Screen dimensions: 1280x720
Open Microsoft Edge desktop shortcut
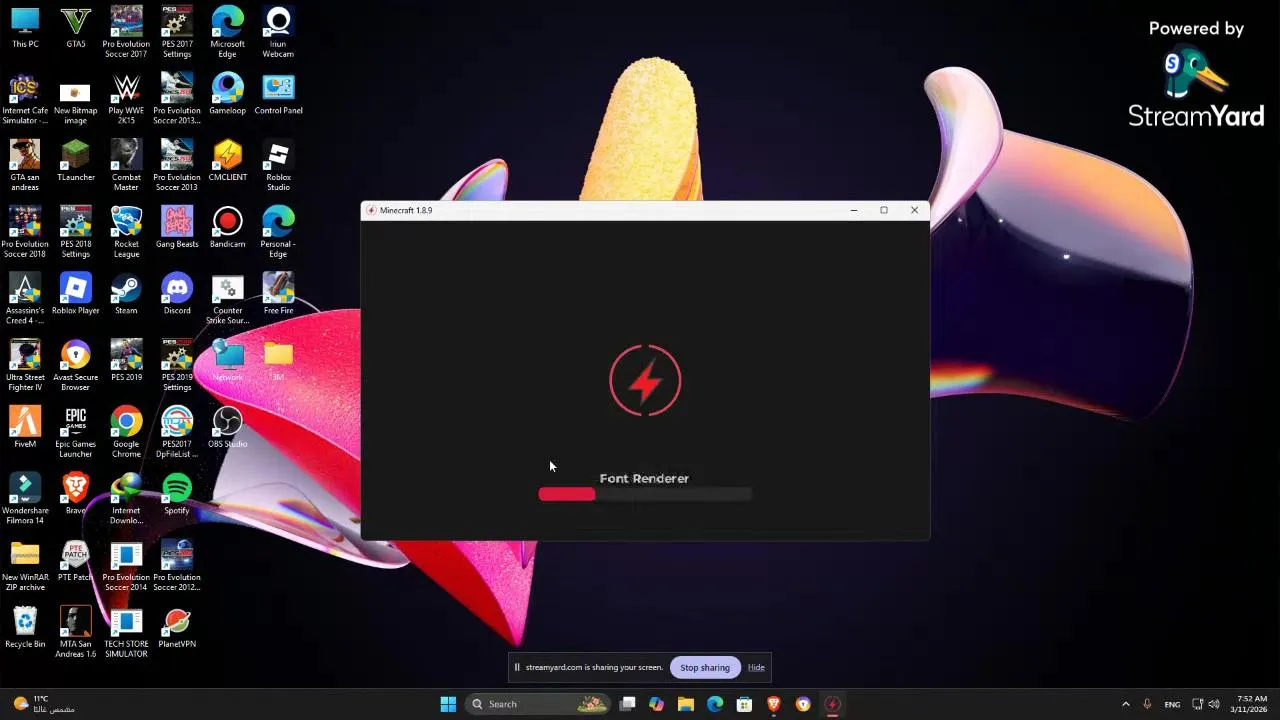coord(228,32)
